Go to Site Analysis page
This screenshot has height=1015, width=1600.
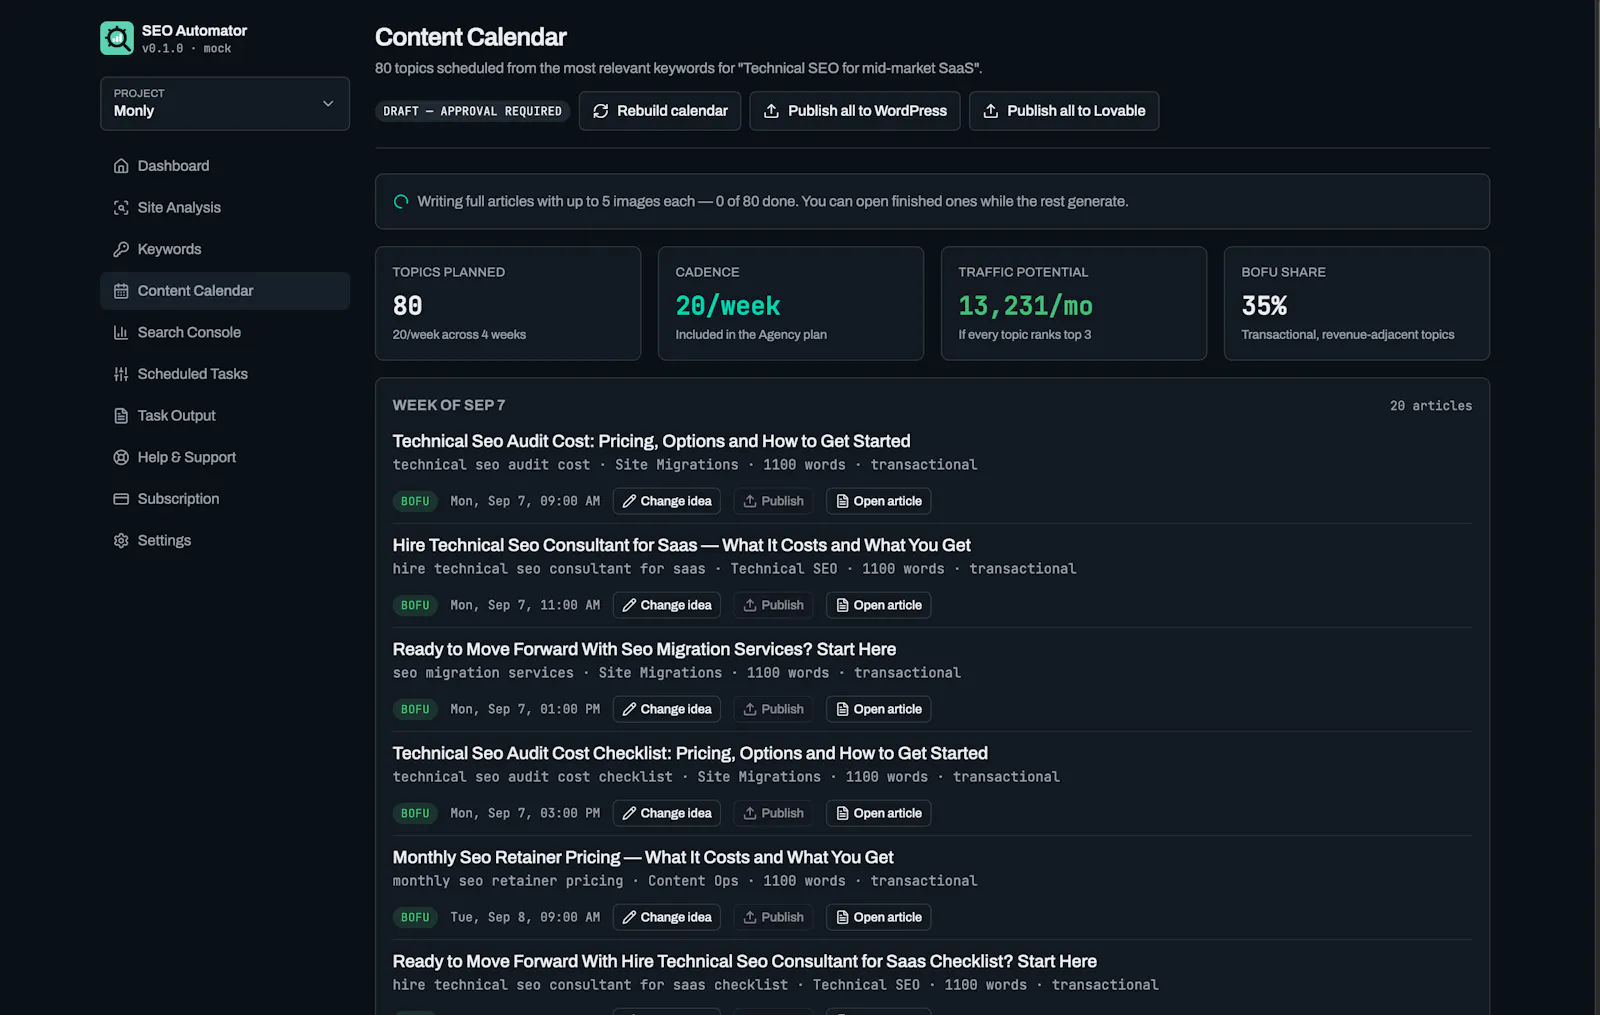coord(225,208)
